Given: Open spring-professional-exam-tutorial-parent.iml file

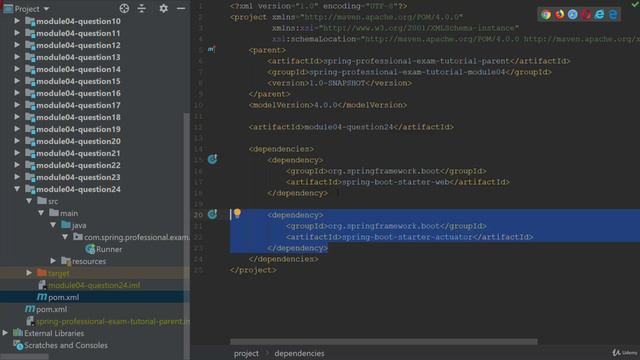Looking at the screenshot, I should click(112, 321).
